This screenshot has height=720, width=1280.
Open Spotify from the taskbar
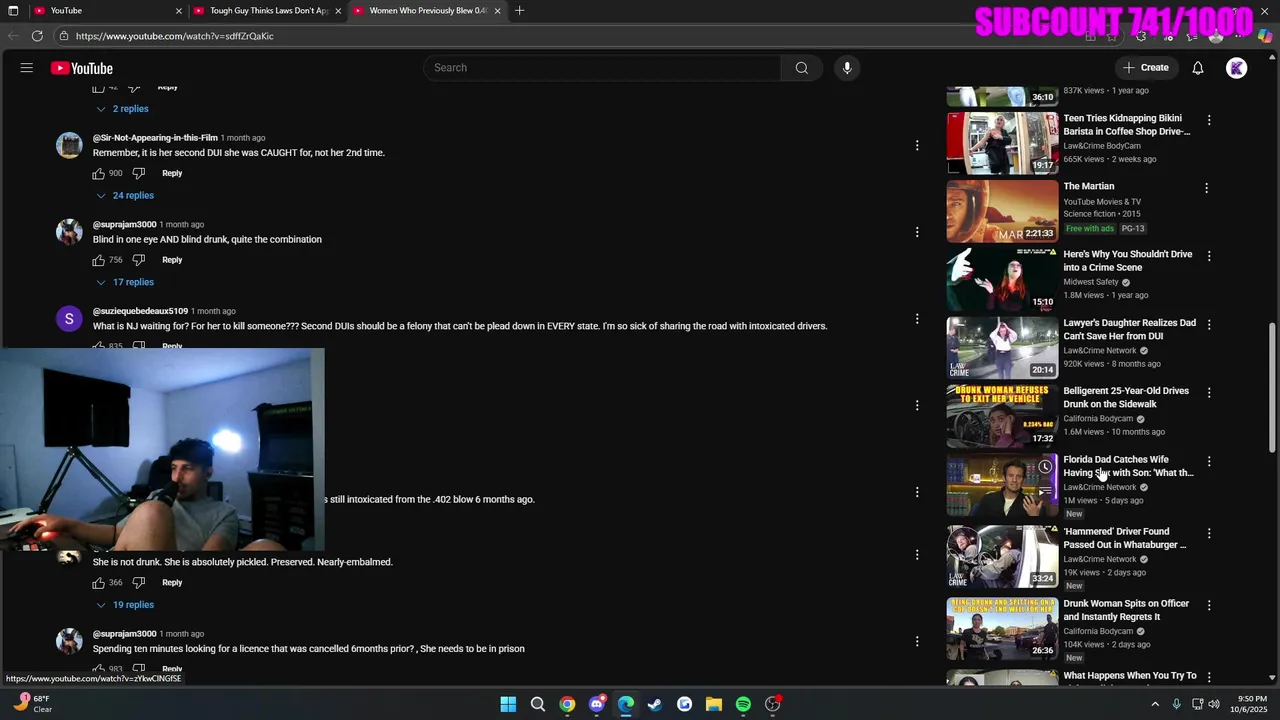(x=743, y=704)
